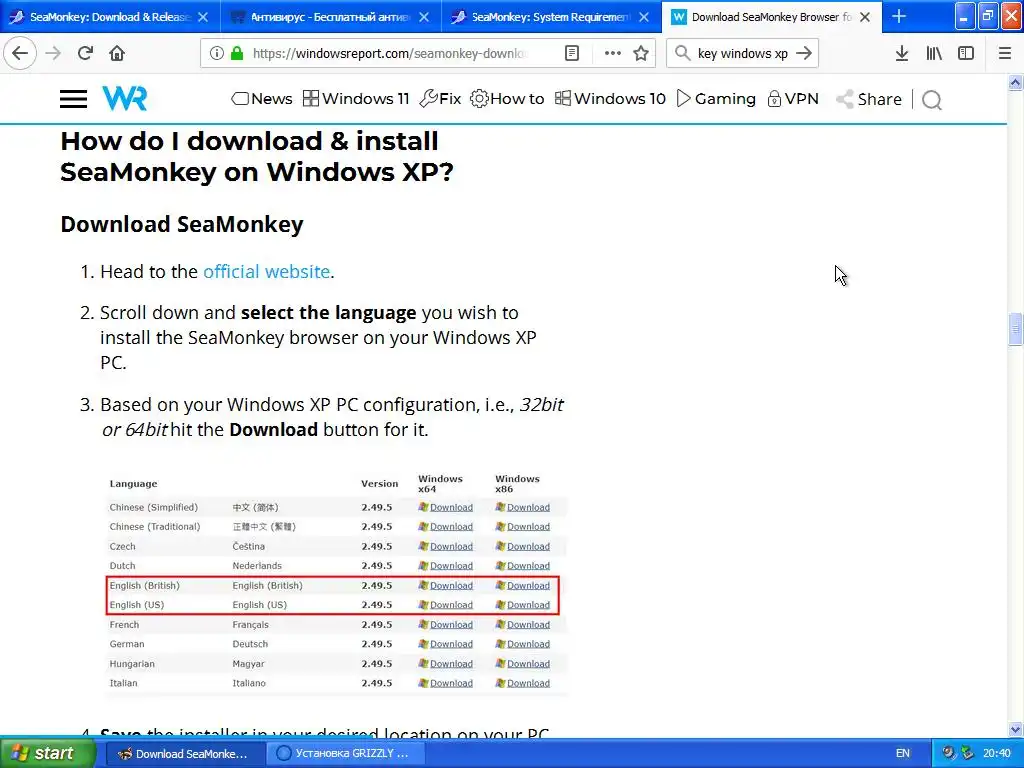Close the SeaMonkey Download & Releases tab
The width and height of the screenshot is (1024, 768).
pyautogui.click(x=203, y=17)
